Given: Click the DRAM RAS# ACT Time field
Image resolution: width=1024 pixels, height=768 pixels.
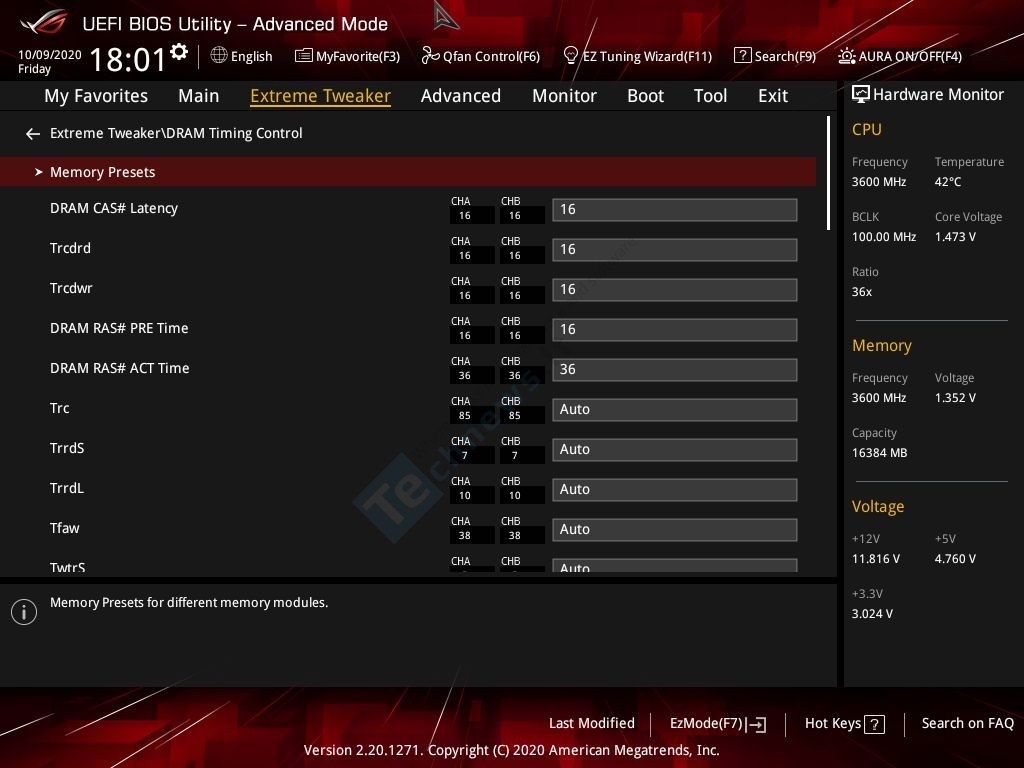Looking at the screenshot, I should coord(675,370).
